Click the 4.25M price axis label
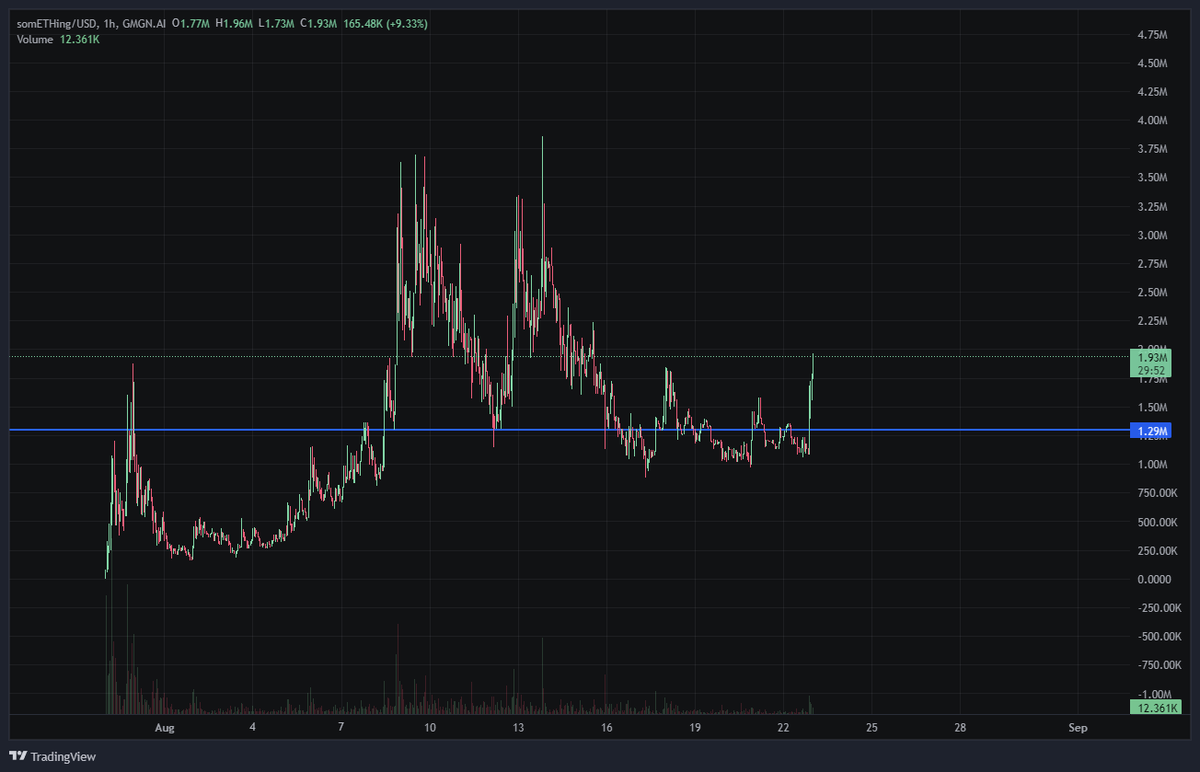This screenshot has width=1200, height=772. [1153, 92]
